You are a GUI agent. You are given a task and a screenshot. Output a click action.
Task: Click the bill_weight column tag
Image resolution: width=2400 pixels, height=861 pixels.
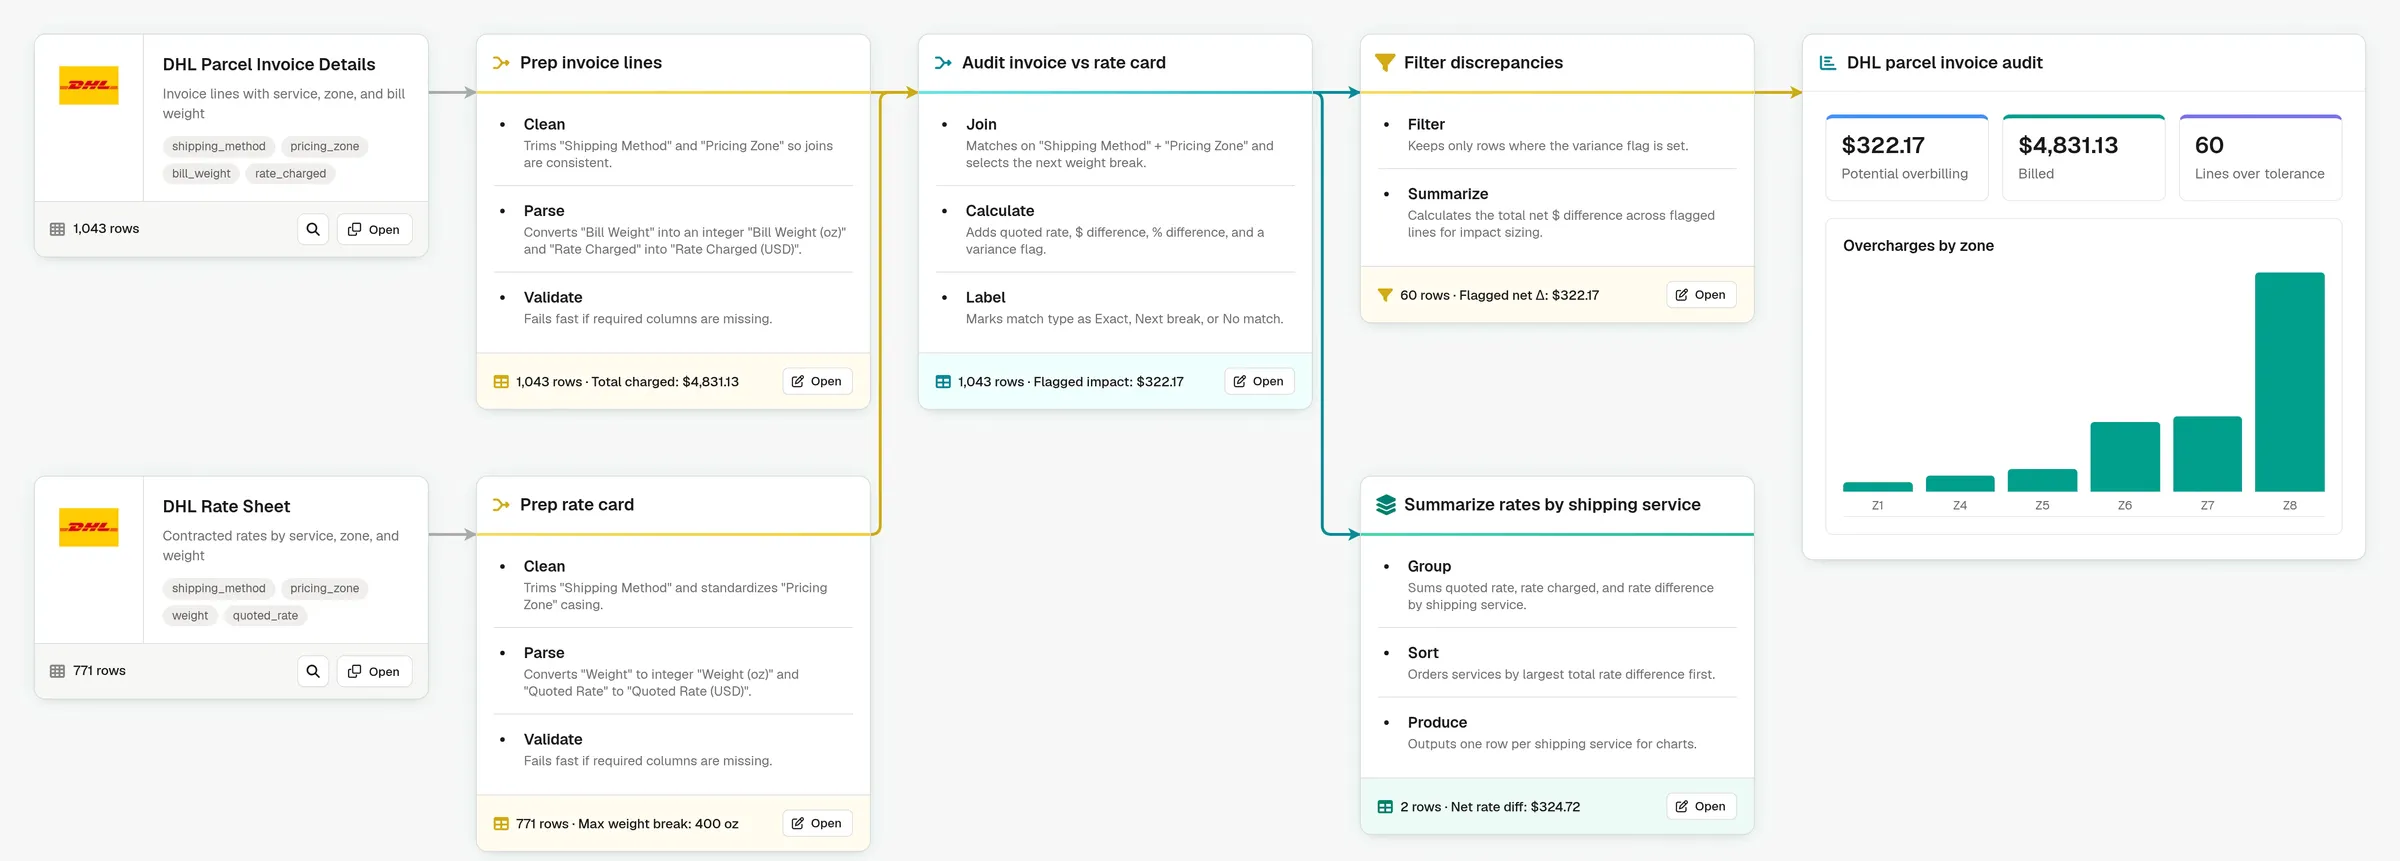[201, 174]
